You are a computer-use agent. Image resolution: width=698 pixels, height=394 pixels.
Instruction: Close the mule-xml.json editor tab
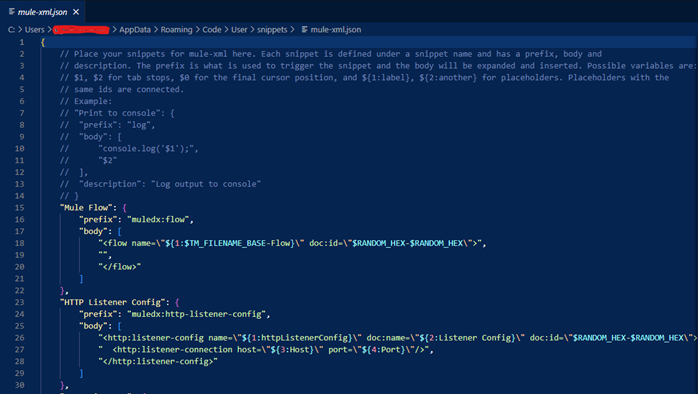coord(76,12)
